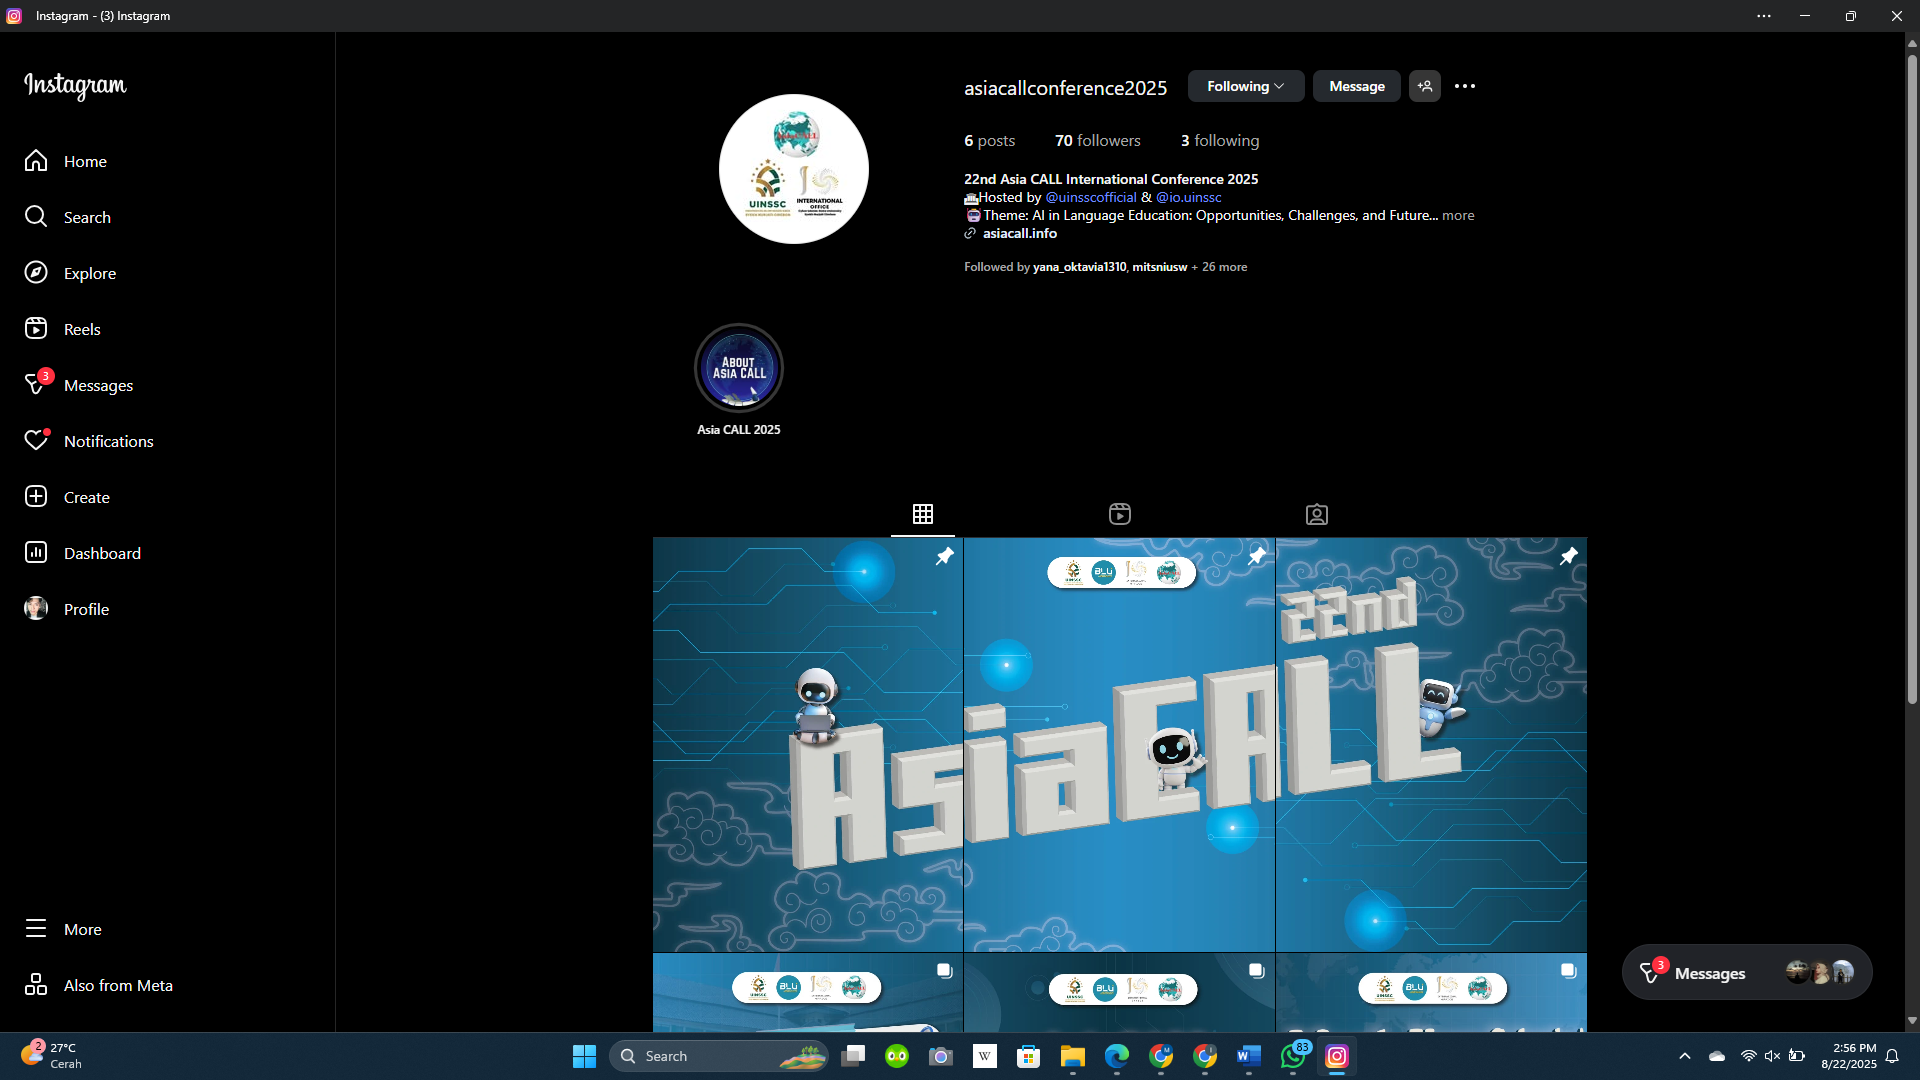The width and height of the screenshot is (1920, 1080).
Task: Open the pinned post showing 'aCA' letters
Action: coord(1120,745)
